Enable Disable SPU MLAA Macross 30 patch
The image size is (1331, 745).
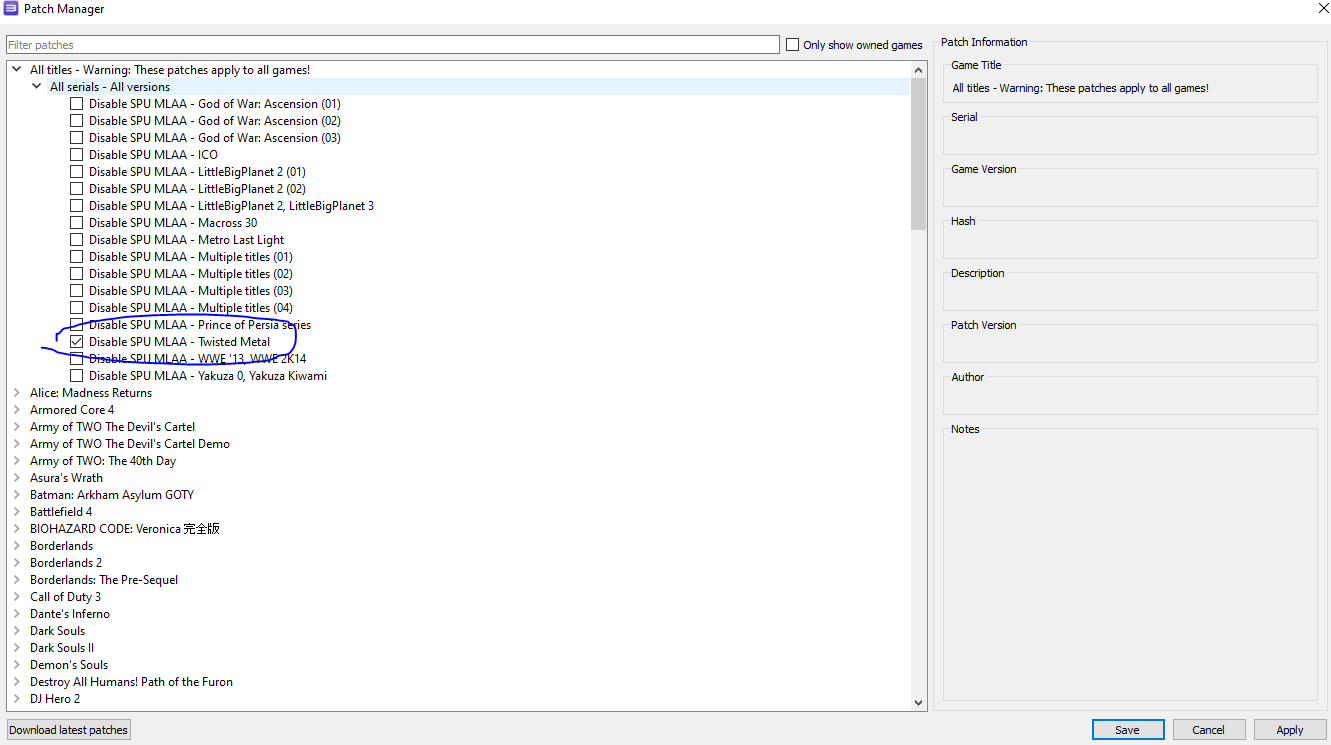(x=76, y=223)
